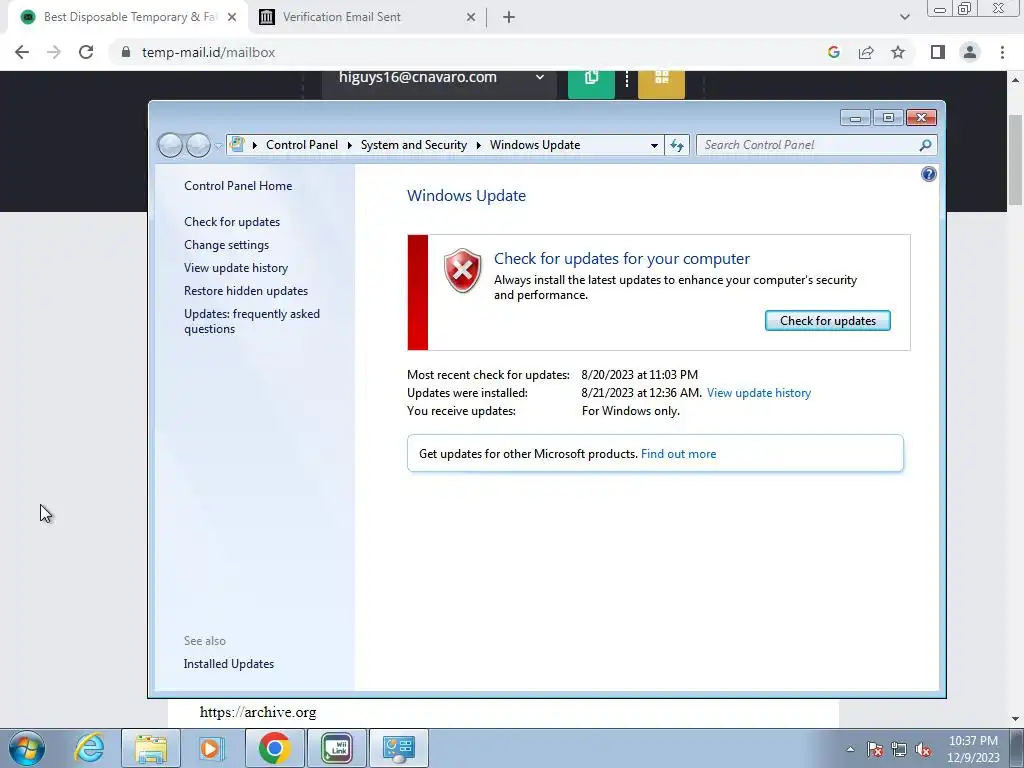Select System and Security in breadcrumb

point(414,145)
